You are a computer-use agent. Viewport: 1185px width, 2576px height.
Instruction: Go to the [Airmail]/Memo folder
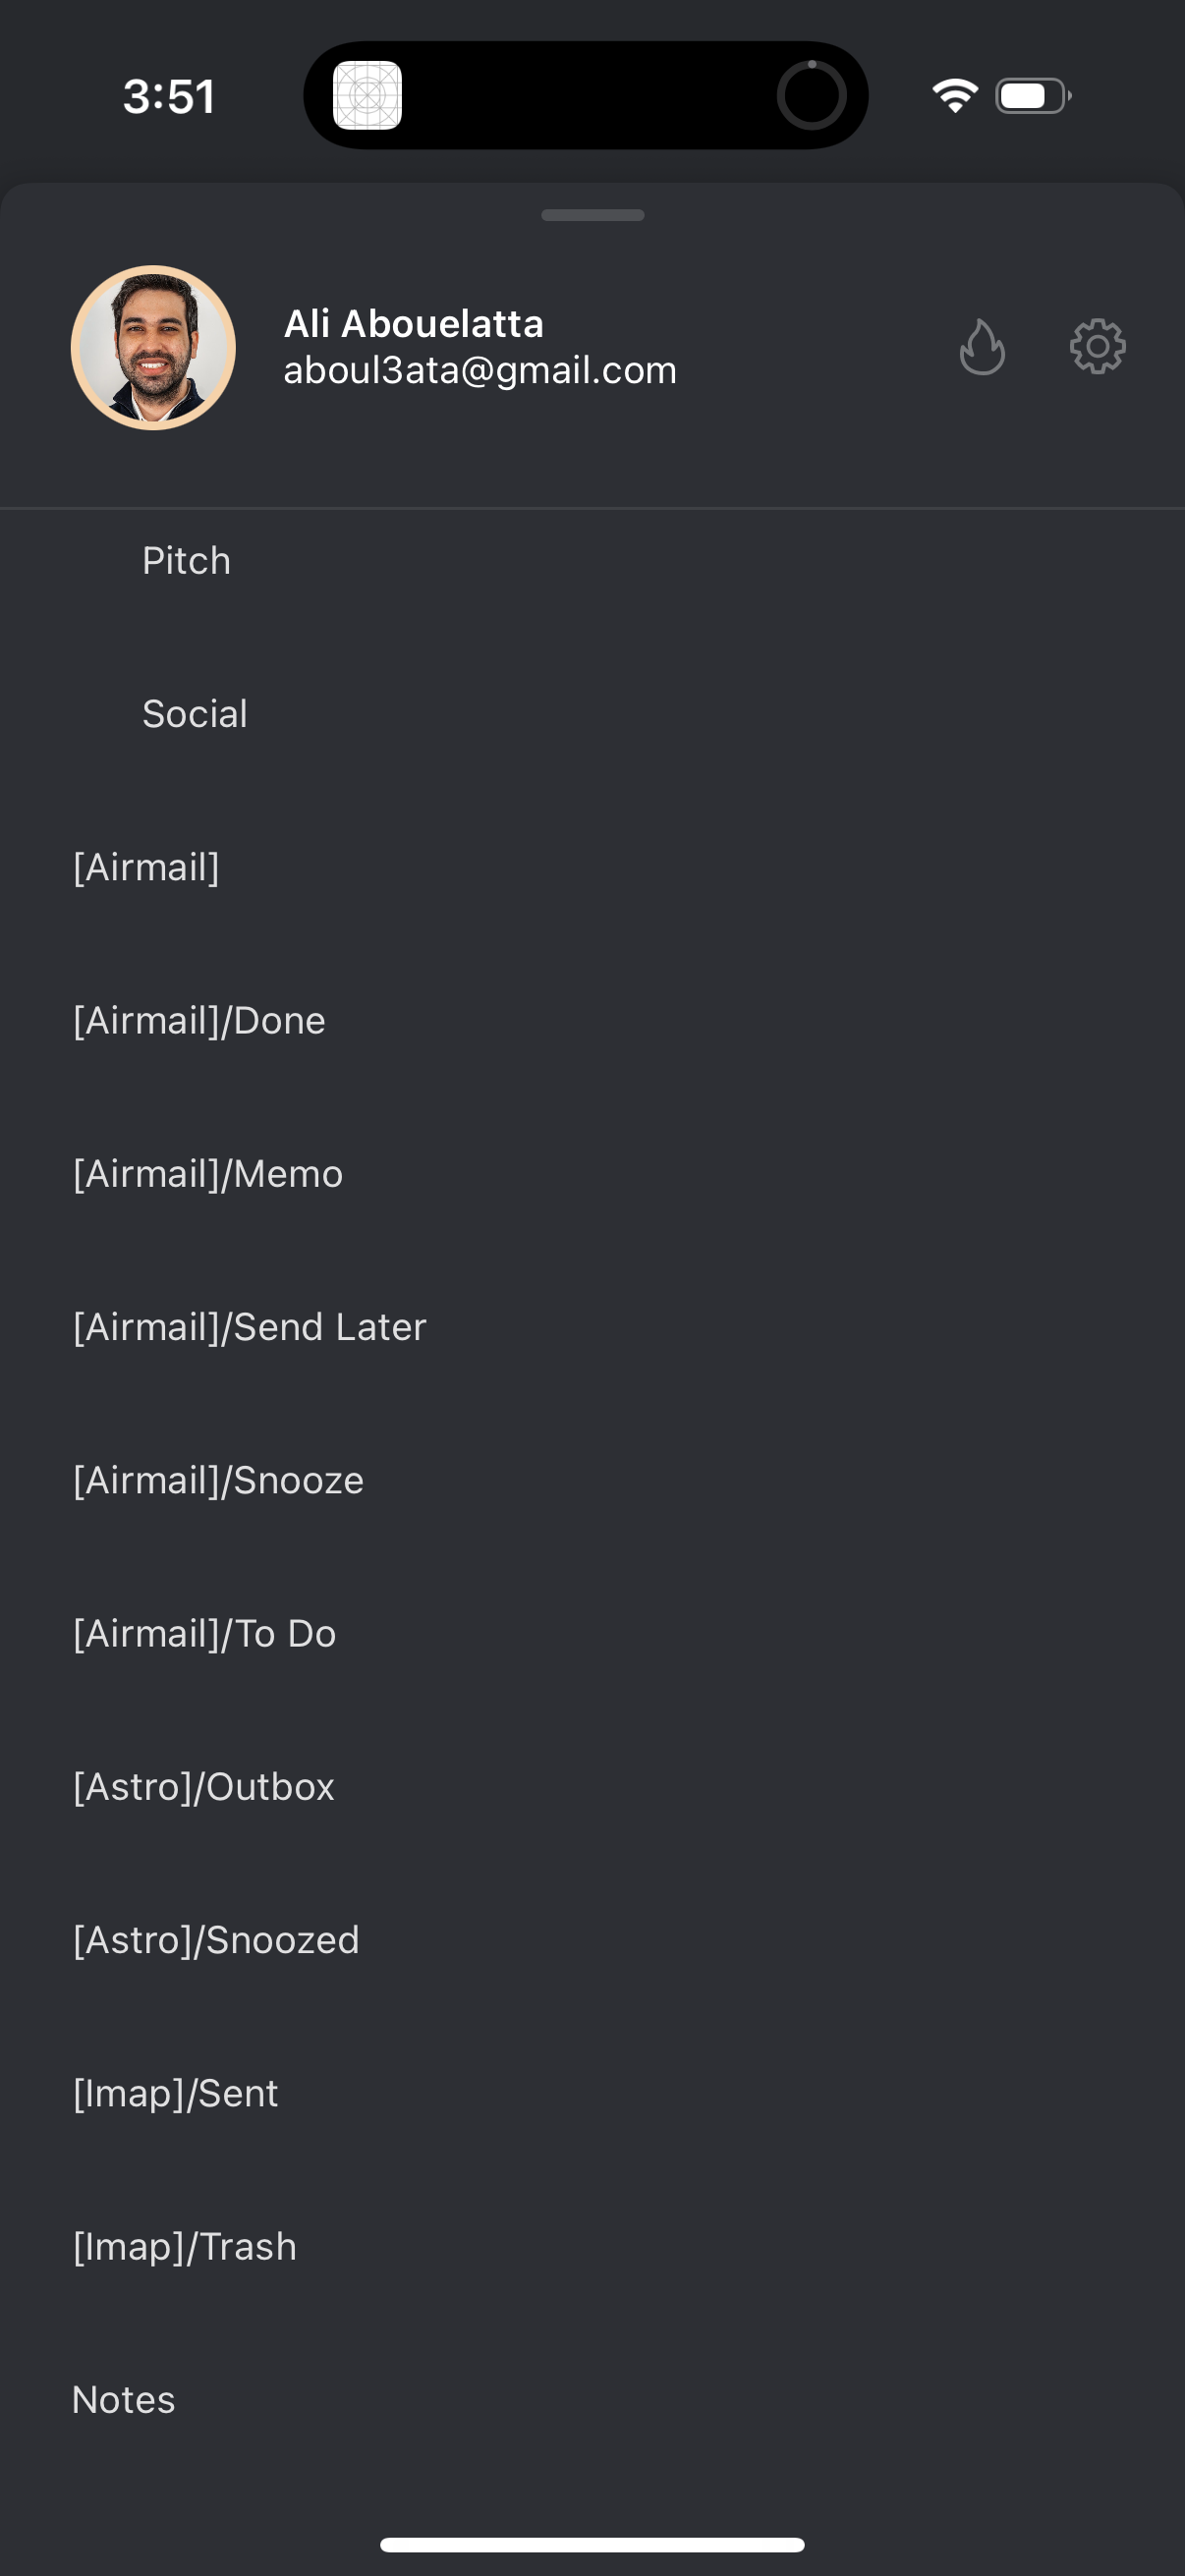[x=208, y=1174]
